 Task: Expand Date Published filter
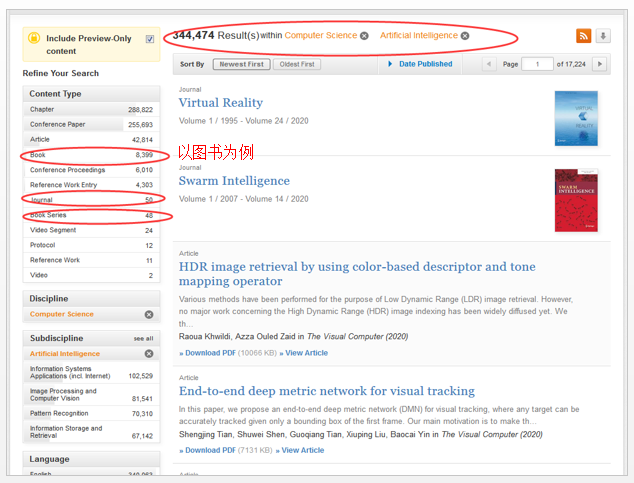point(421,64)
